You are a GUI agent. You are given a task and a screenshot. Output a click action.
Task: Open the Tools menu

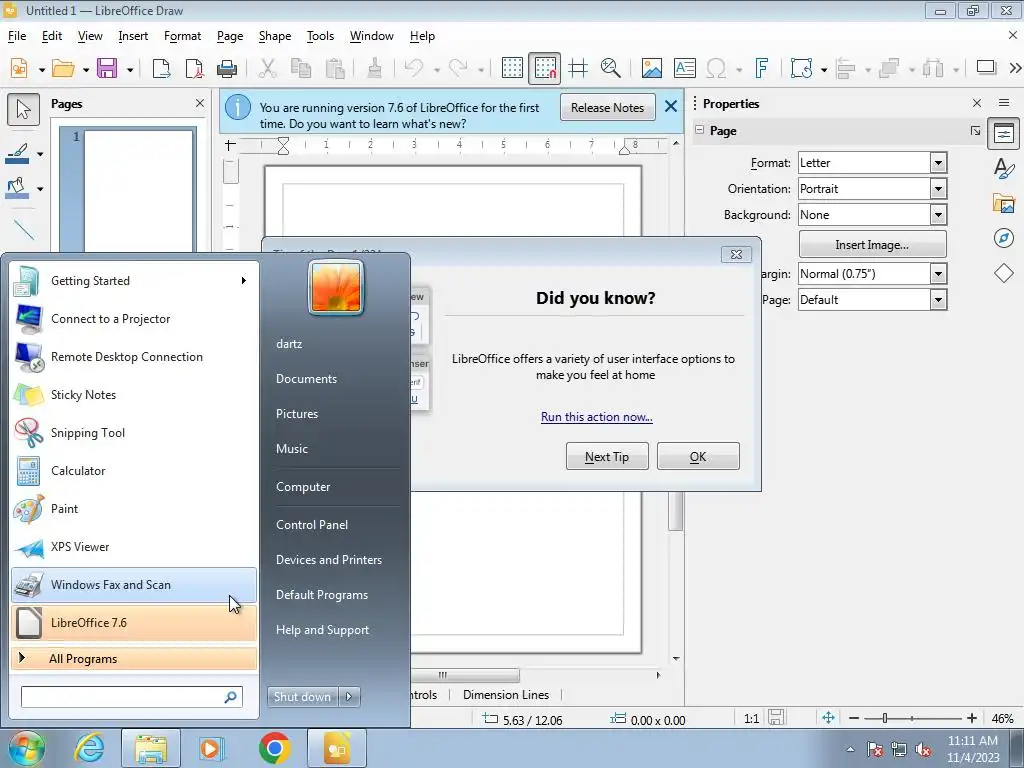320,36
